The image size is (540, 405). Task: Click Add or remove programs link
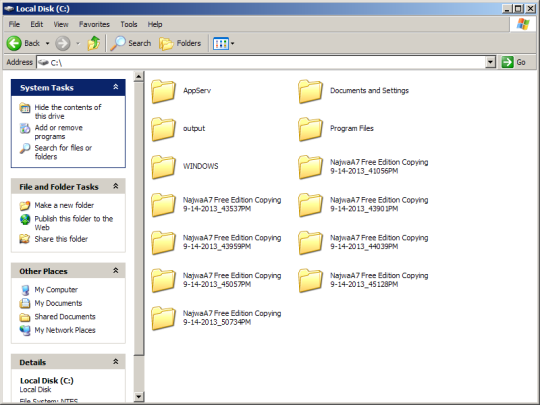pos(59,132)
